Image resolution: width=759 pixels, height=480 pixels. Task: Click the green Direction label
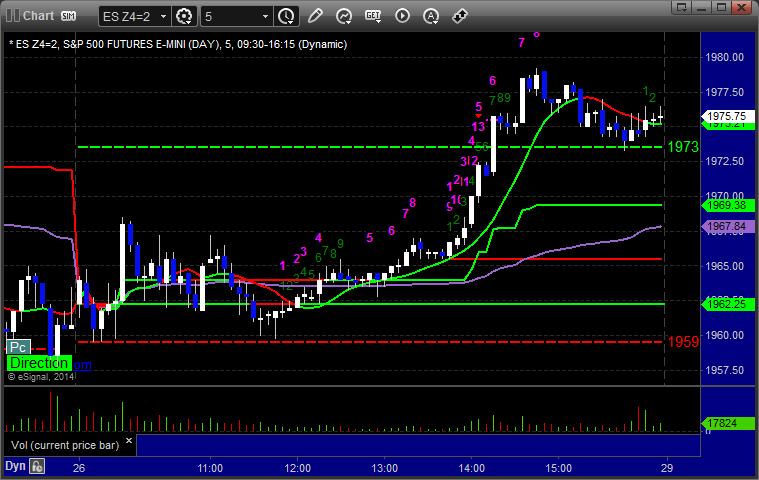pos(39,363)
